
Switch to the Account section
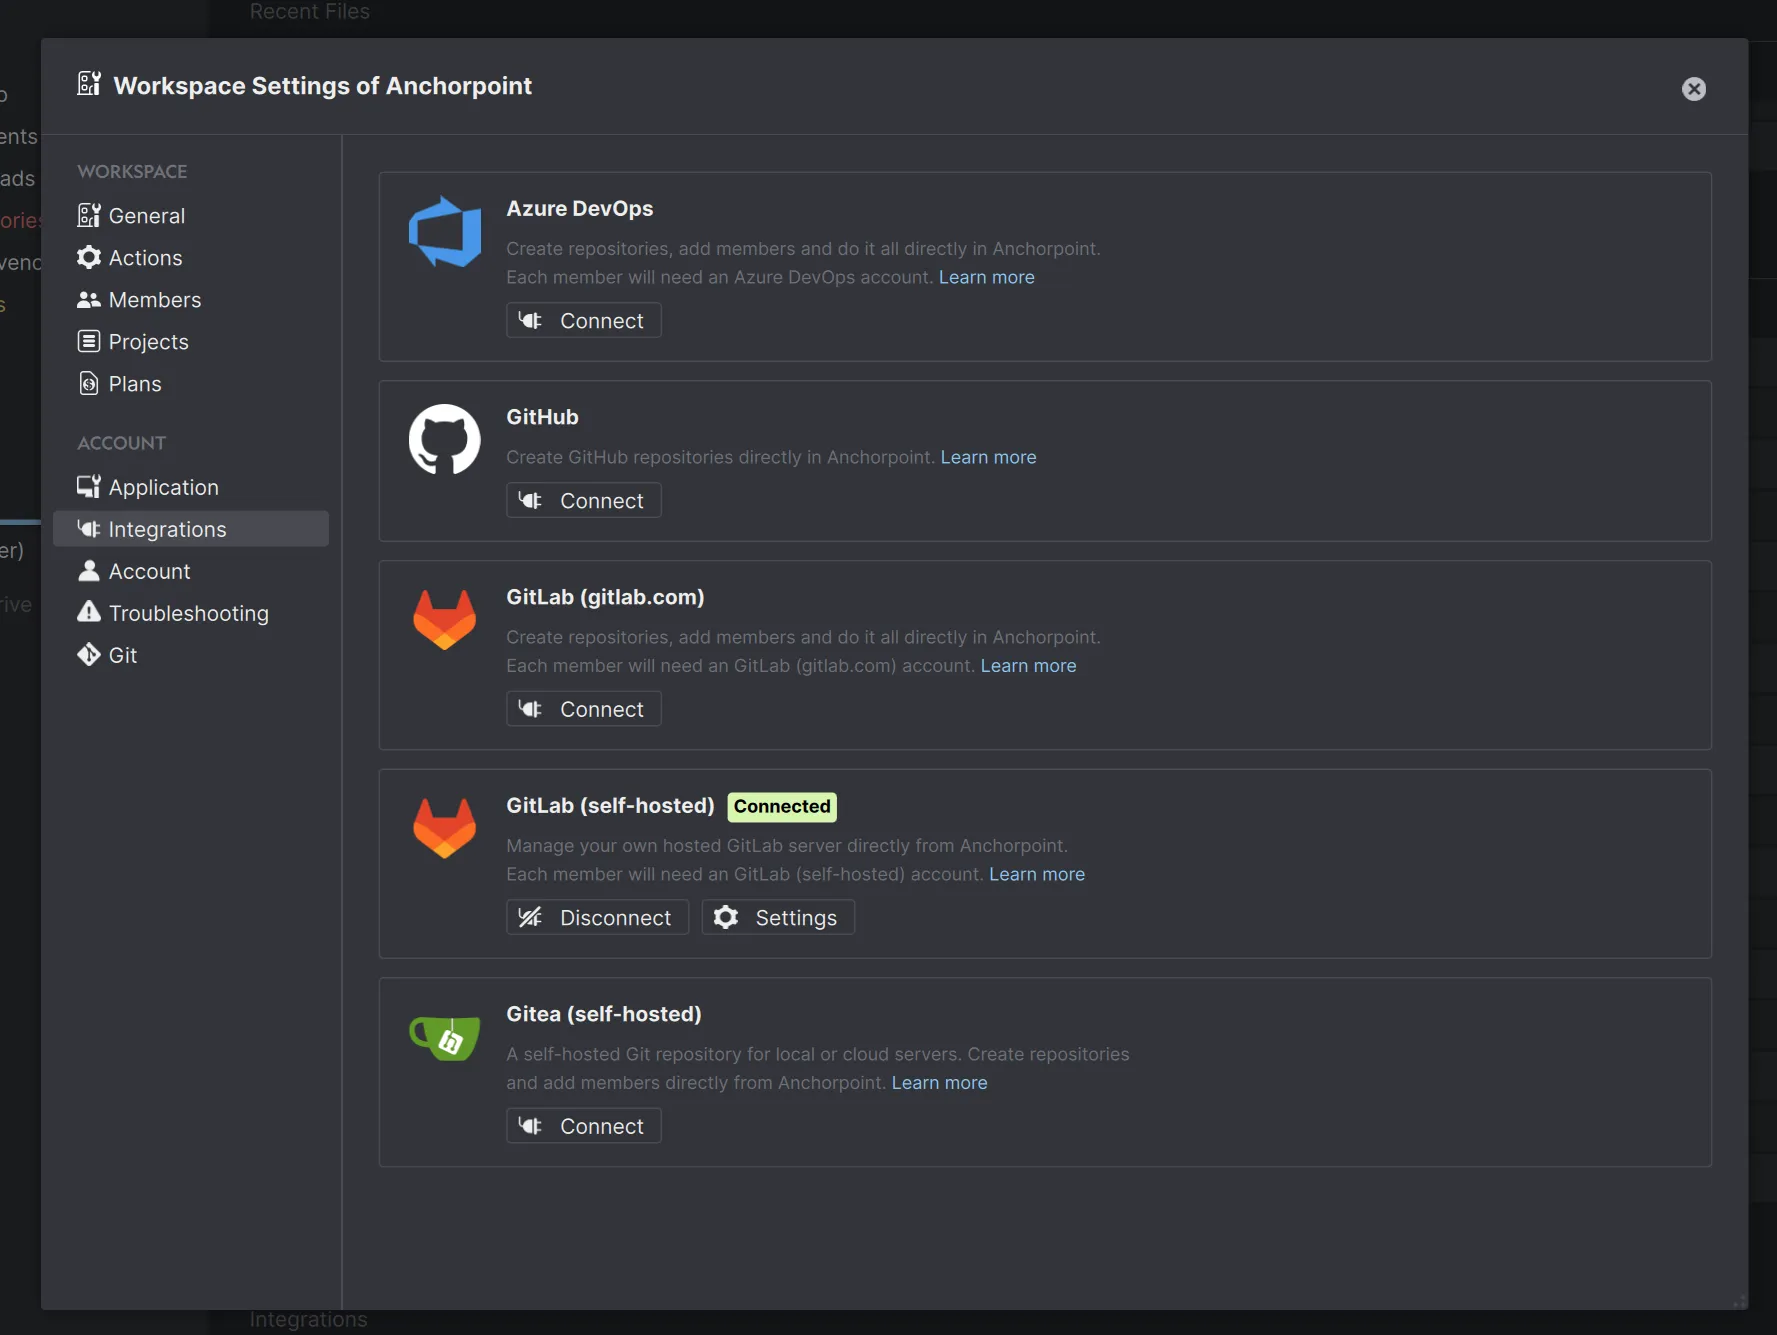click(x=148, y=571)
